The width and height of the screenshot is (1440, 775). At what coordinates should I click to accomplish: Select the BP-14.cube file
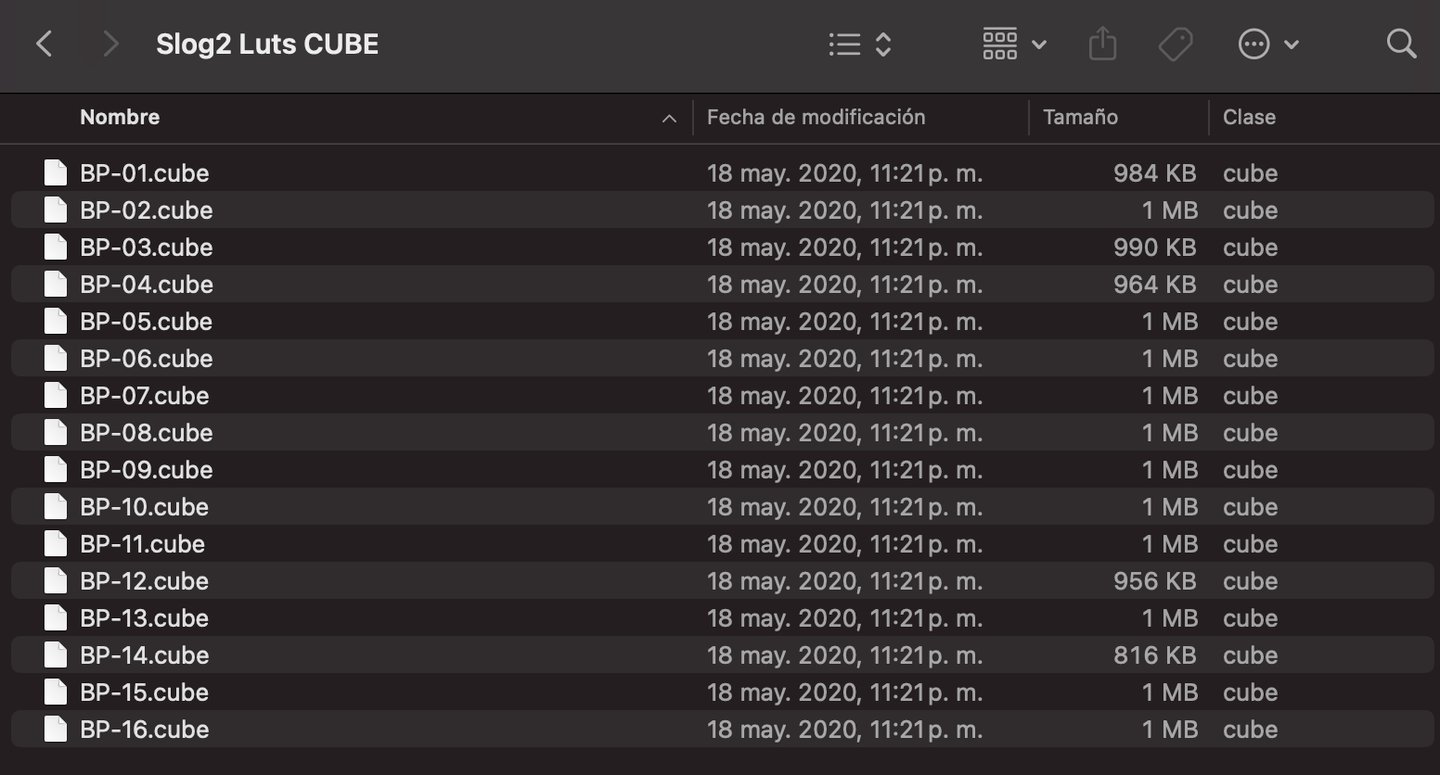[x=145, y=655]
